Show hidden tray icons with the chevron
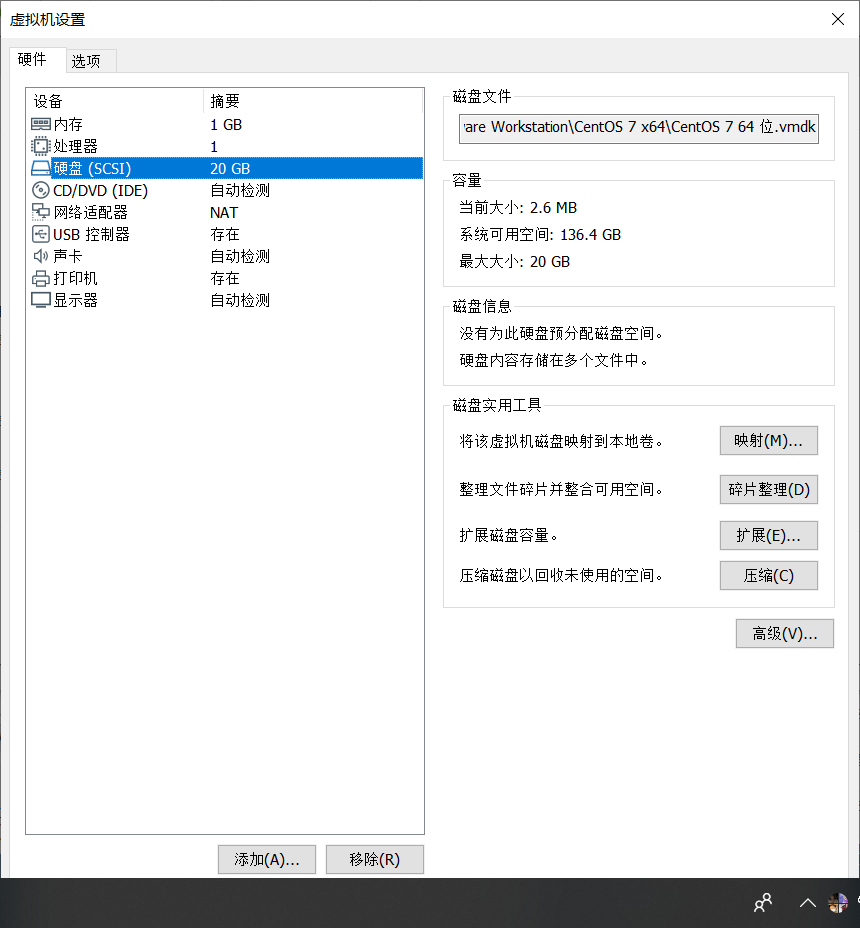860x928 pixels. [807, 903]
